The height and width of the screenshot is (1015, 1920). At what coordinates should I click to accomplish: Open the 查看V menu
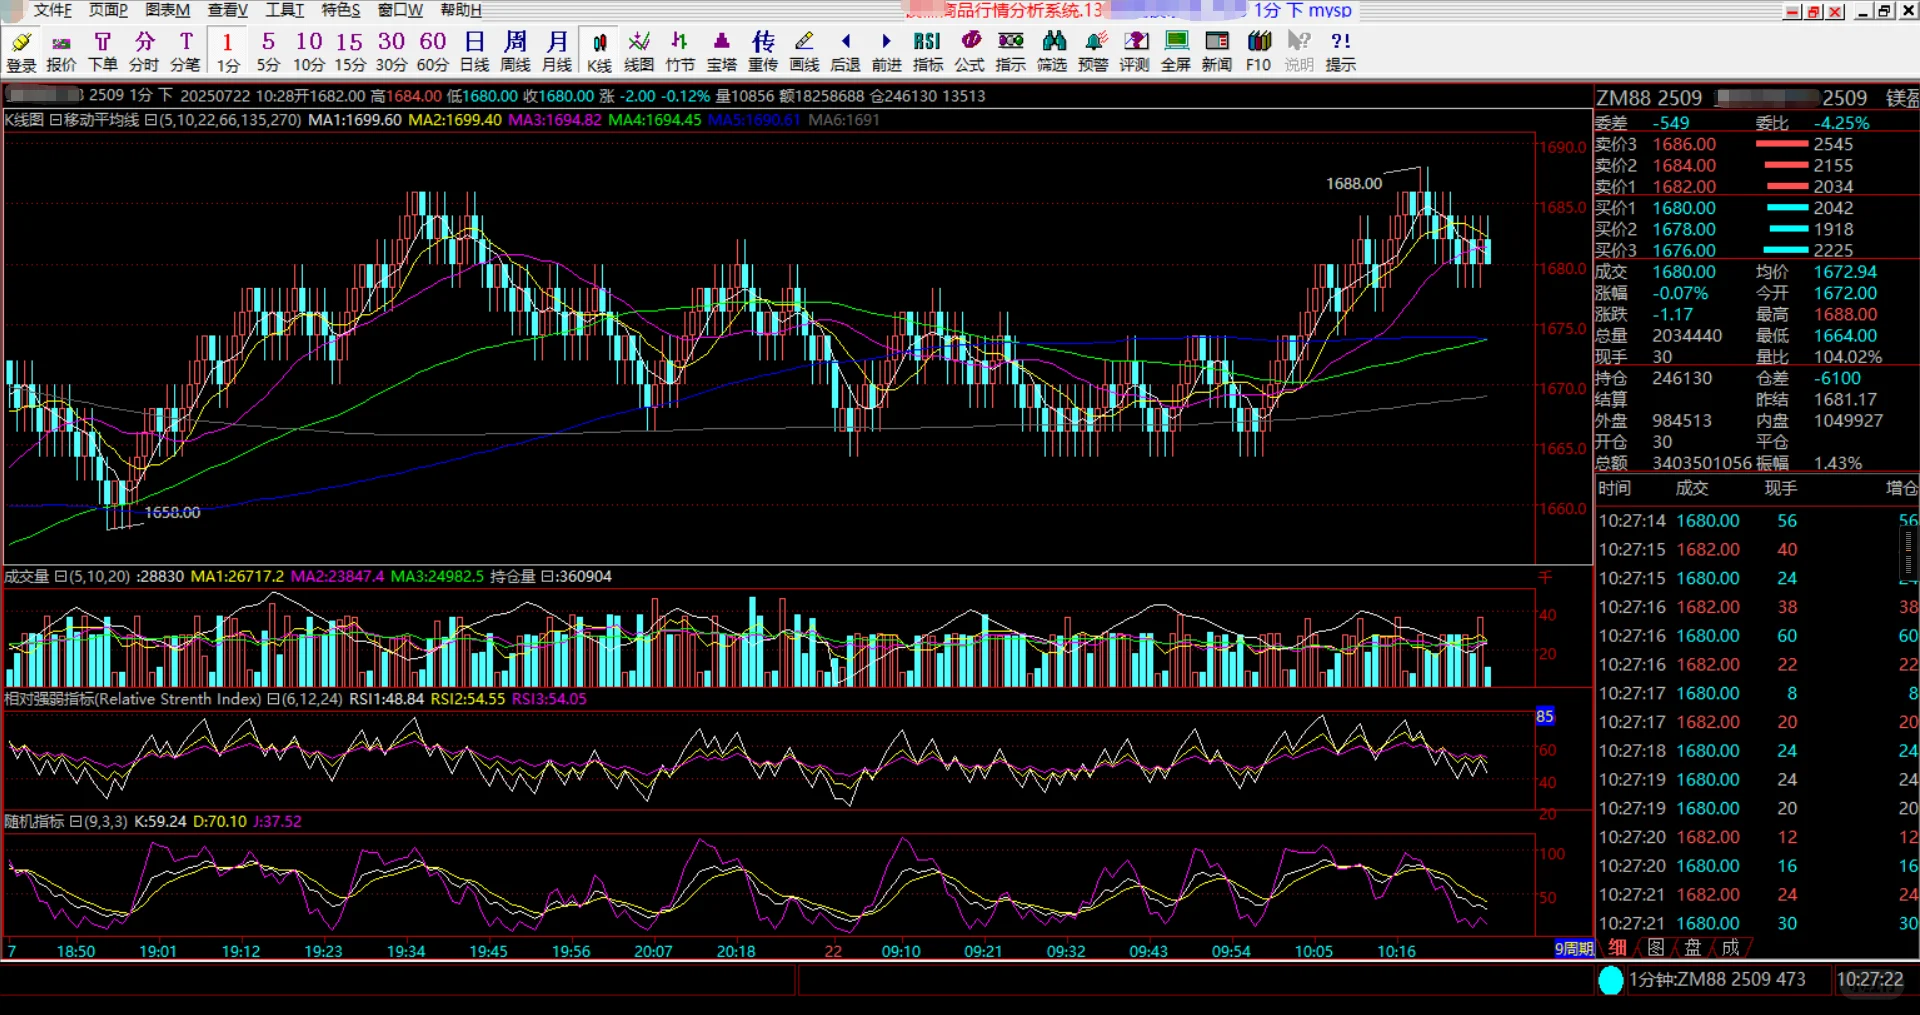point(228,10)
